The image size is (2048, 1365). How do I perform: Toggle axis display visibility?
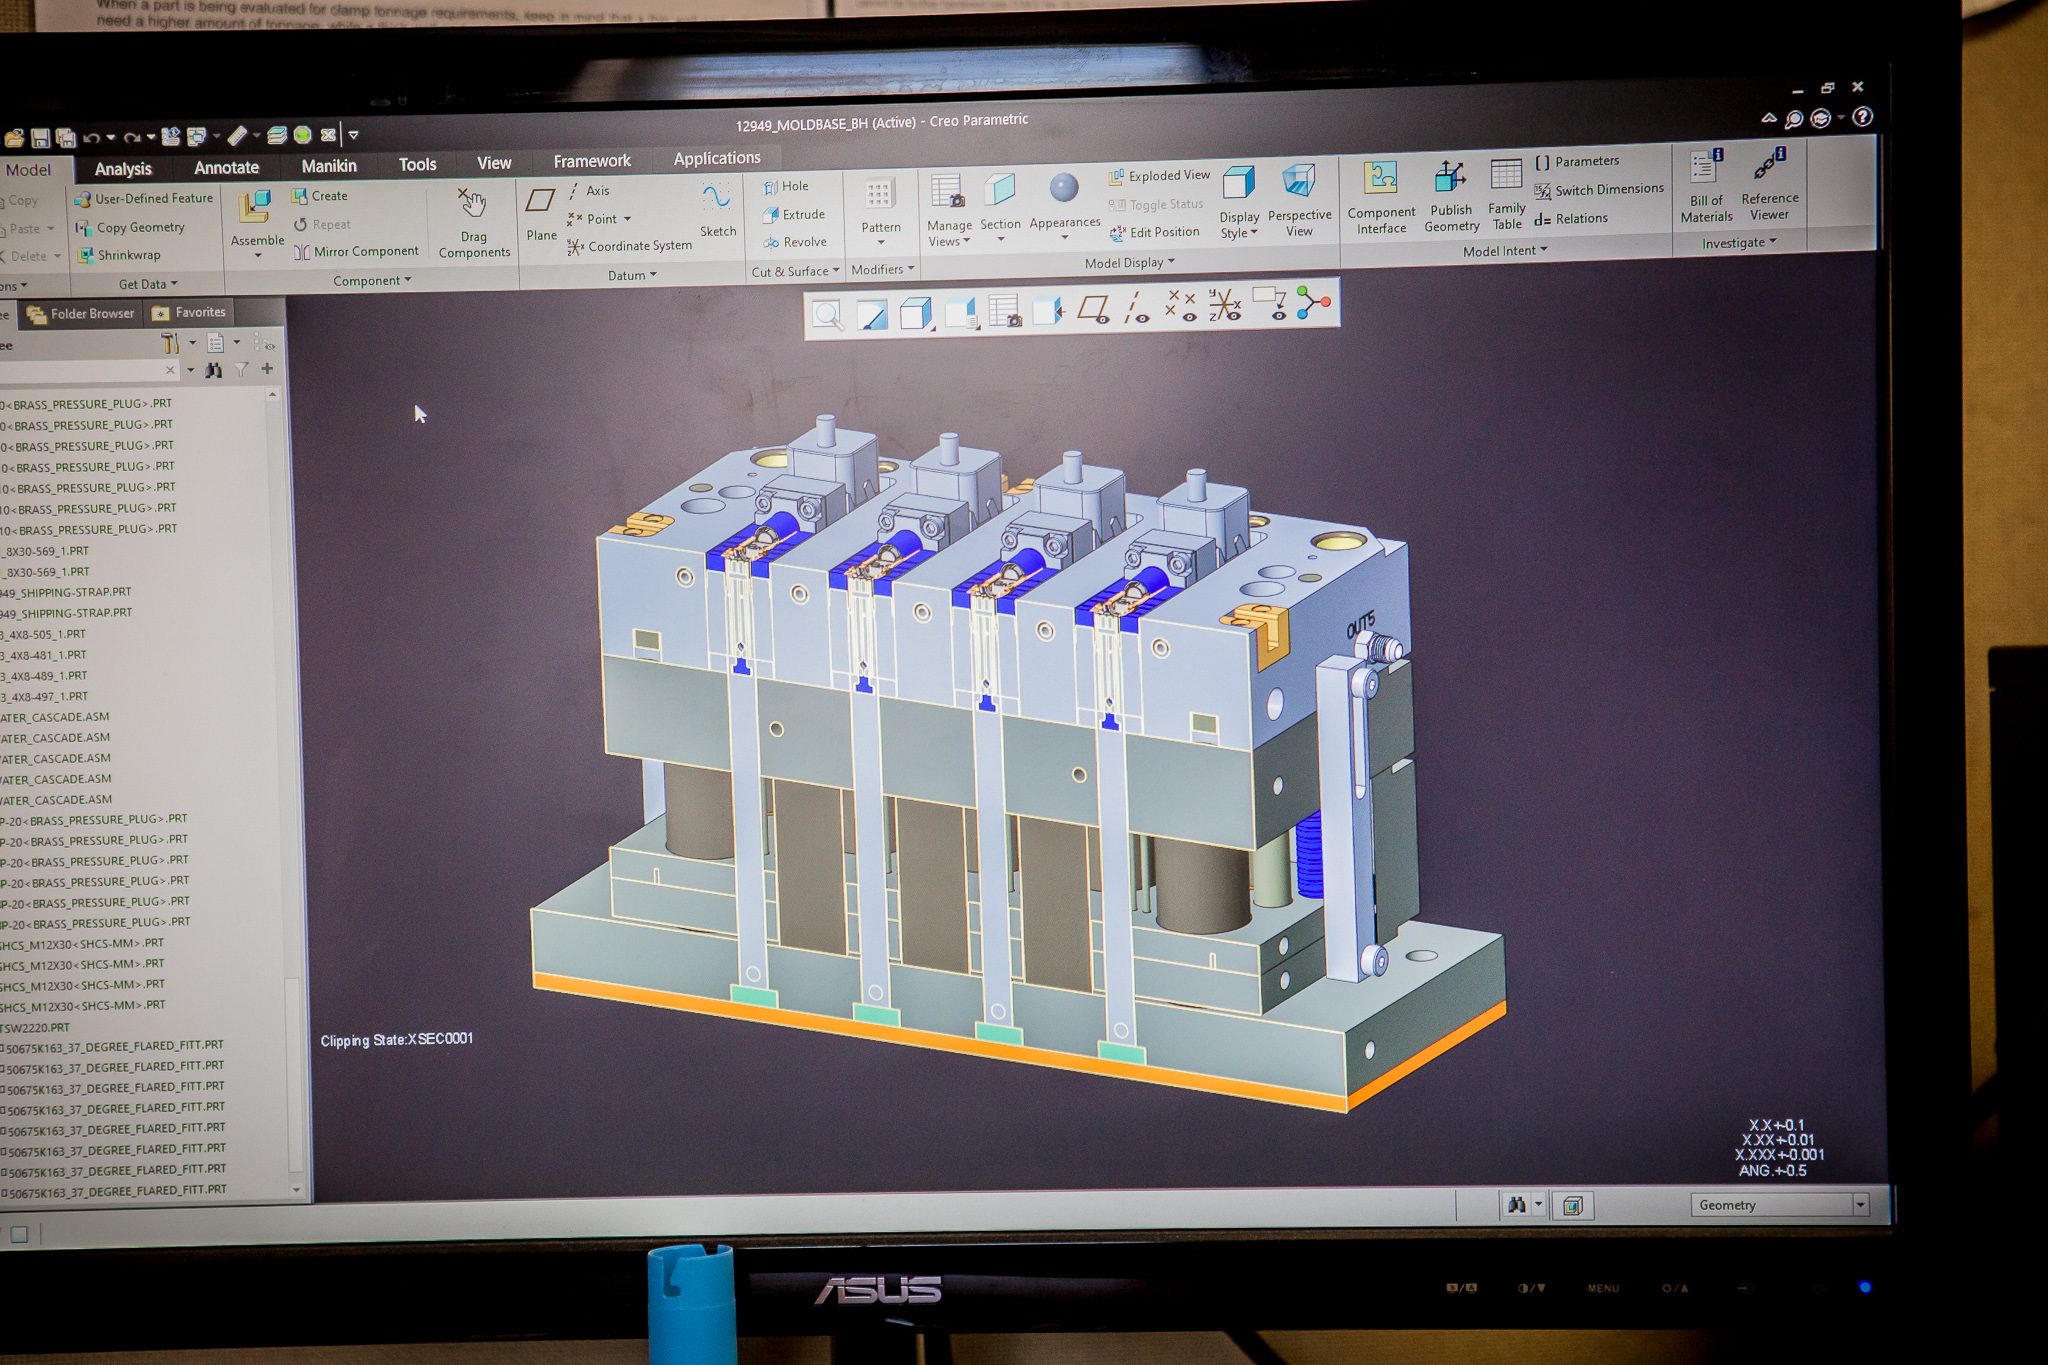[x=1137, y=307]
